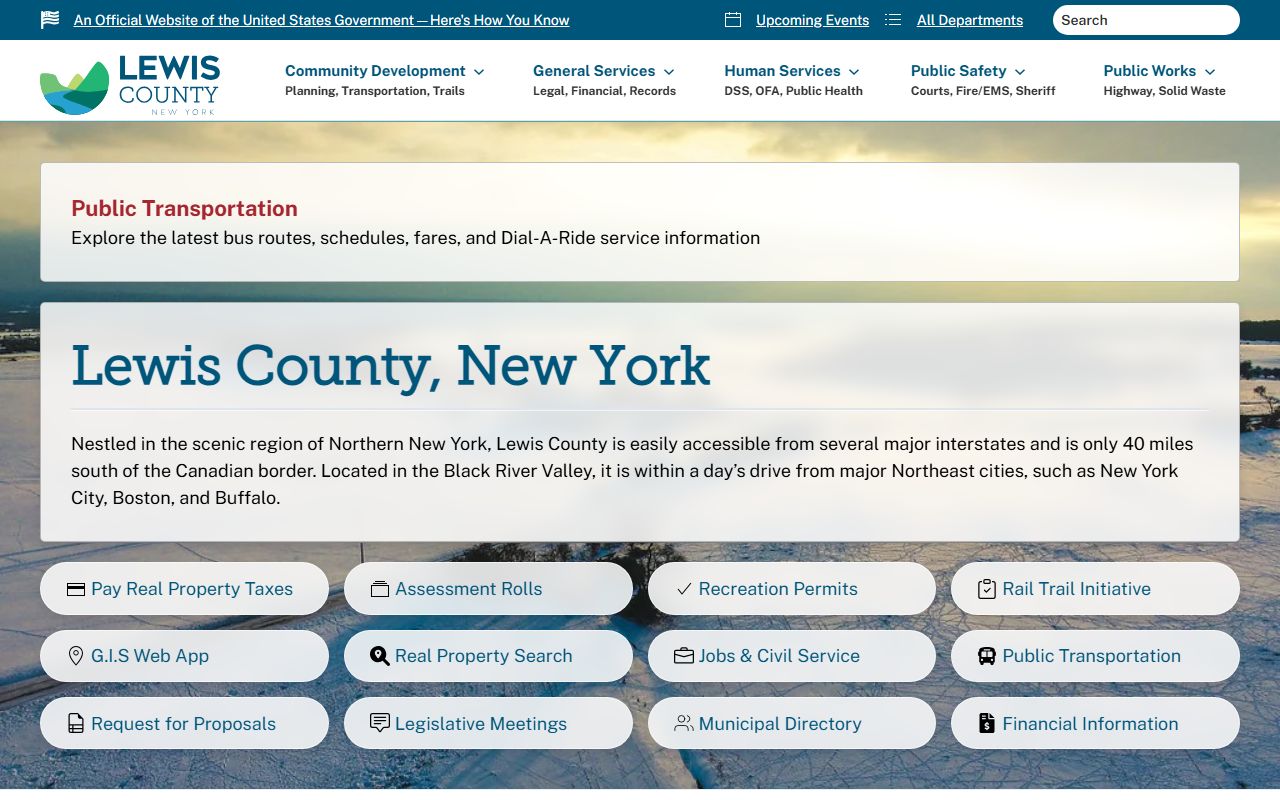Click the clipboard icon for Rail Trail Initiative

(986, 589)
